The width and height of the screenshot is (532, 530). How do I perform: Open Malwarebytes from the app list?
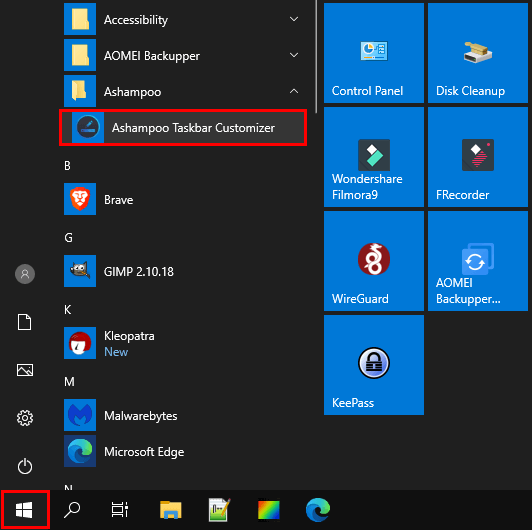[183, 415]
